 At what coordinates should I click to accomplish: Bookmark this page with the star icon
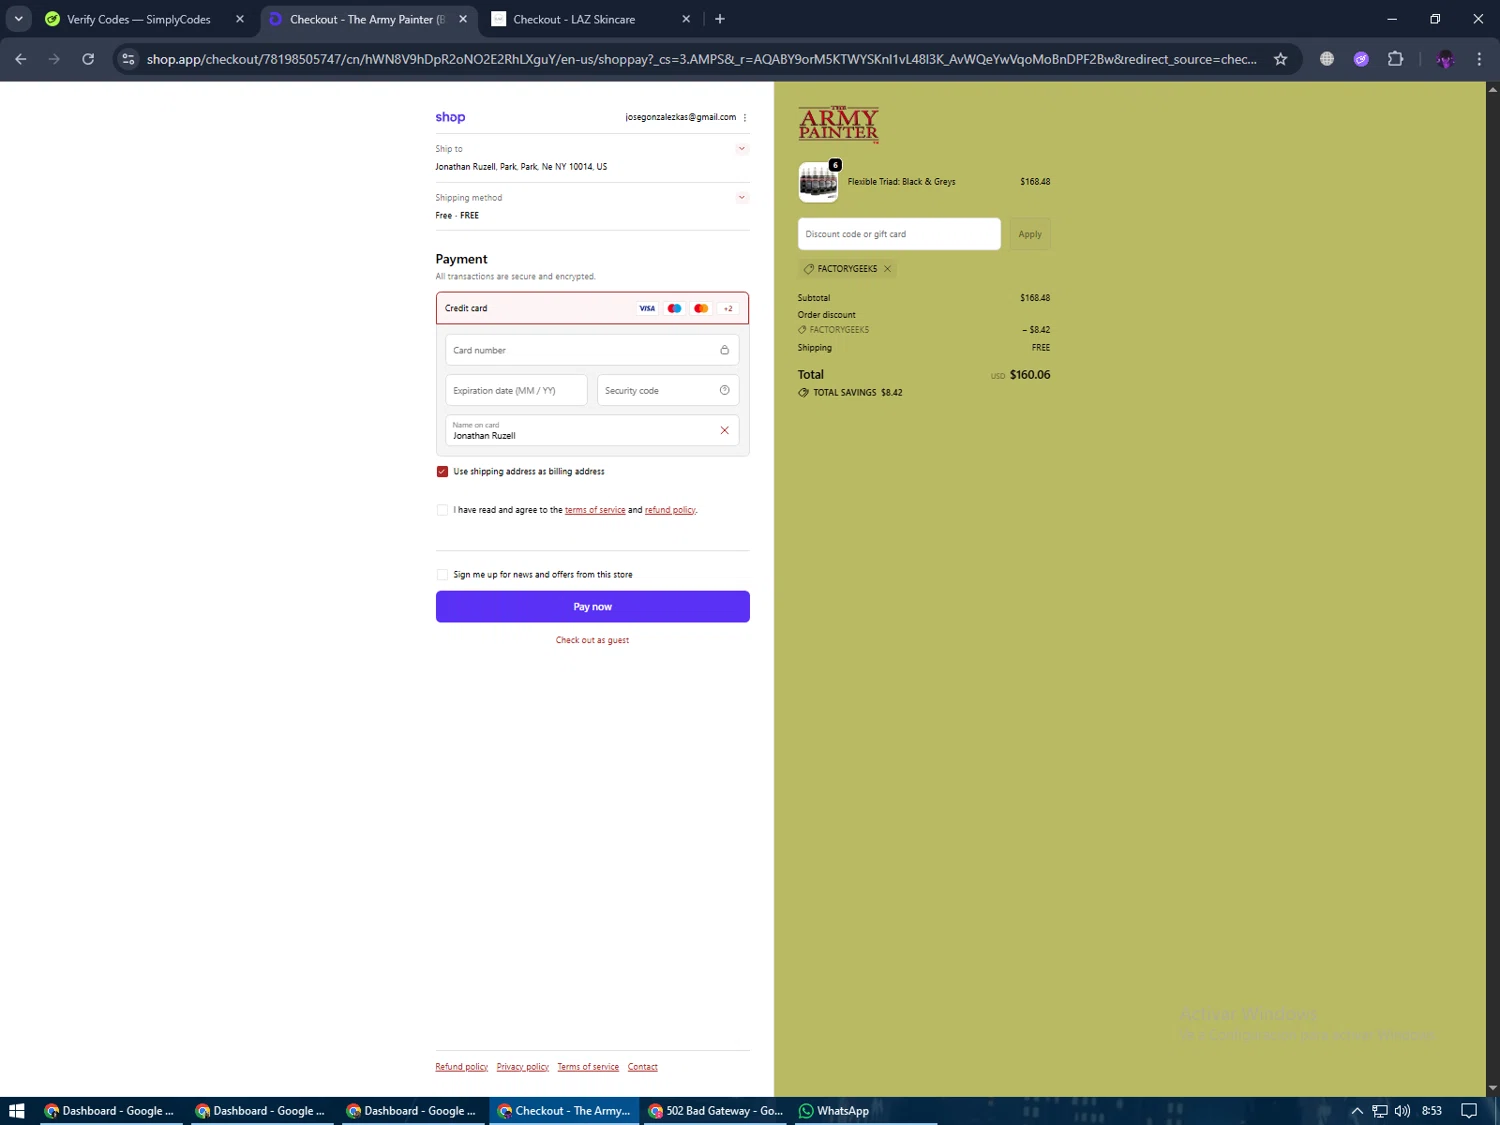[1280, 59]
